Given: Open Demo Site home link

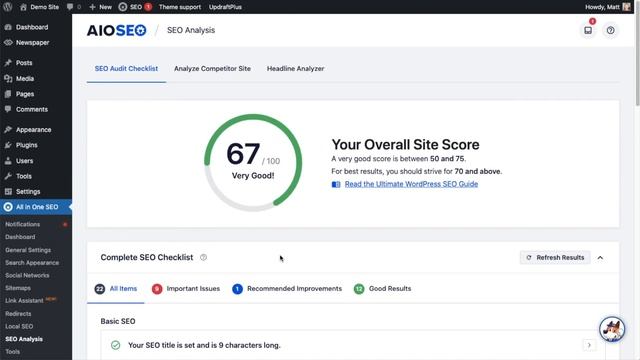Looking at the screenshot, I should (39, 7).
